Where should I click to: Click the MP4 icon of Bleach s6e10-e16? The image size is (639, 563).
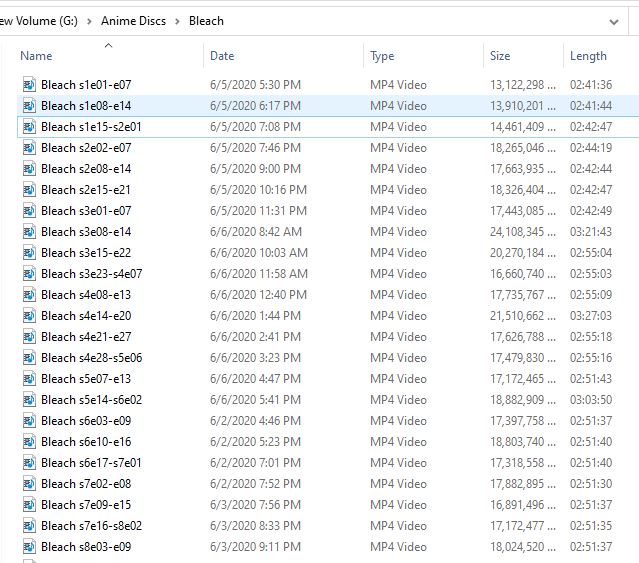[x=29, y=442]
